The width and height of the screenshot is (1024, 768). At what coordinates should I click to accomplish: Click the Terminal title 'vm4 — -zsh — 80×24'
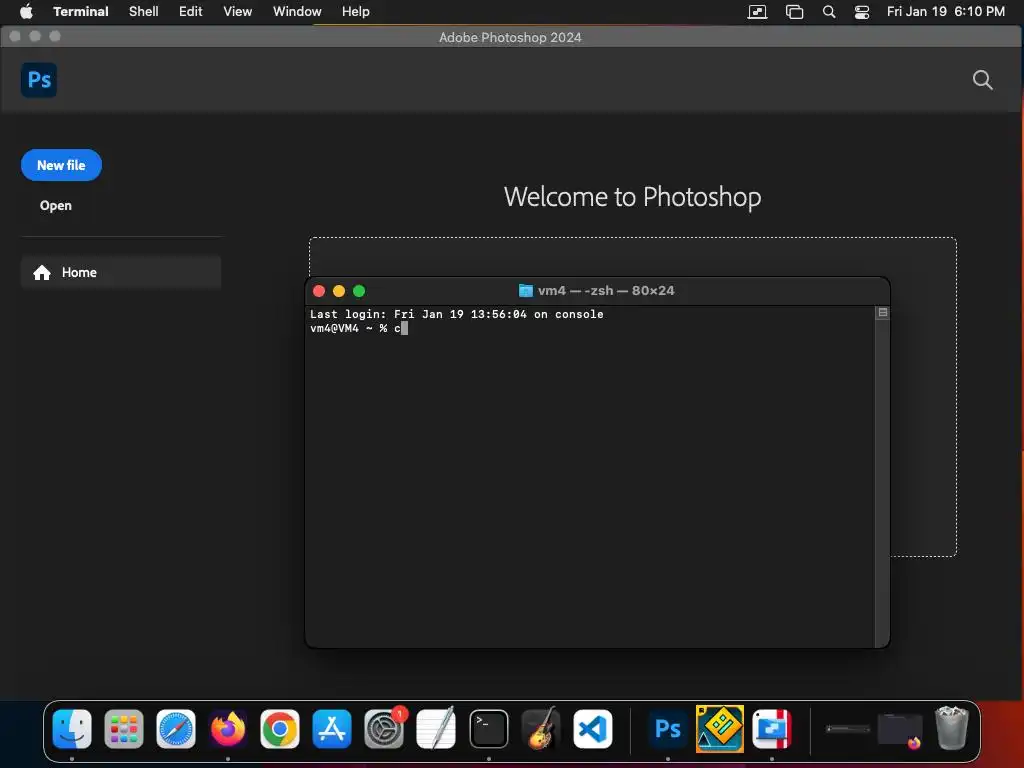coord(605,291)
